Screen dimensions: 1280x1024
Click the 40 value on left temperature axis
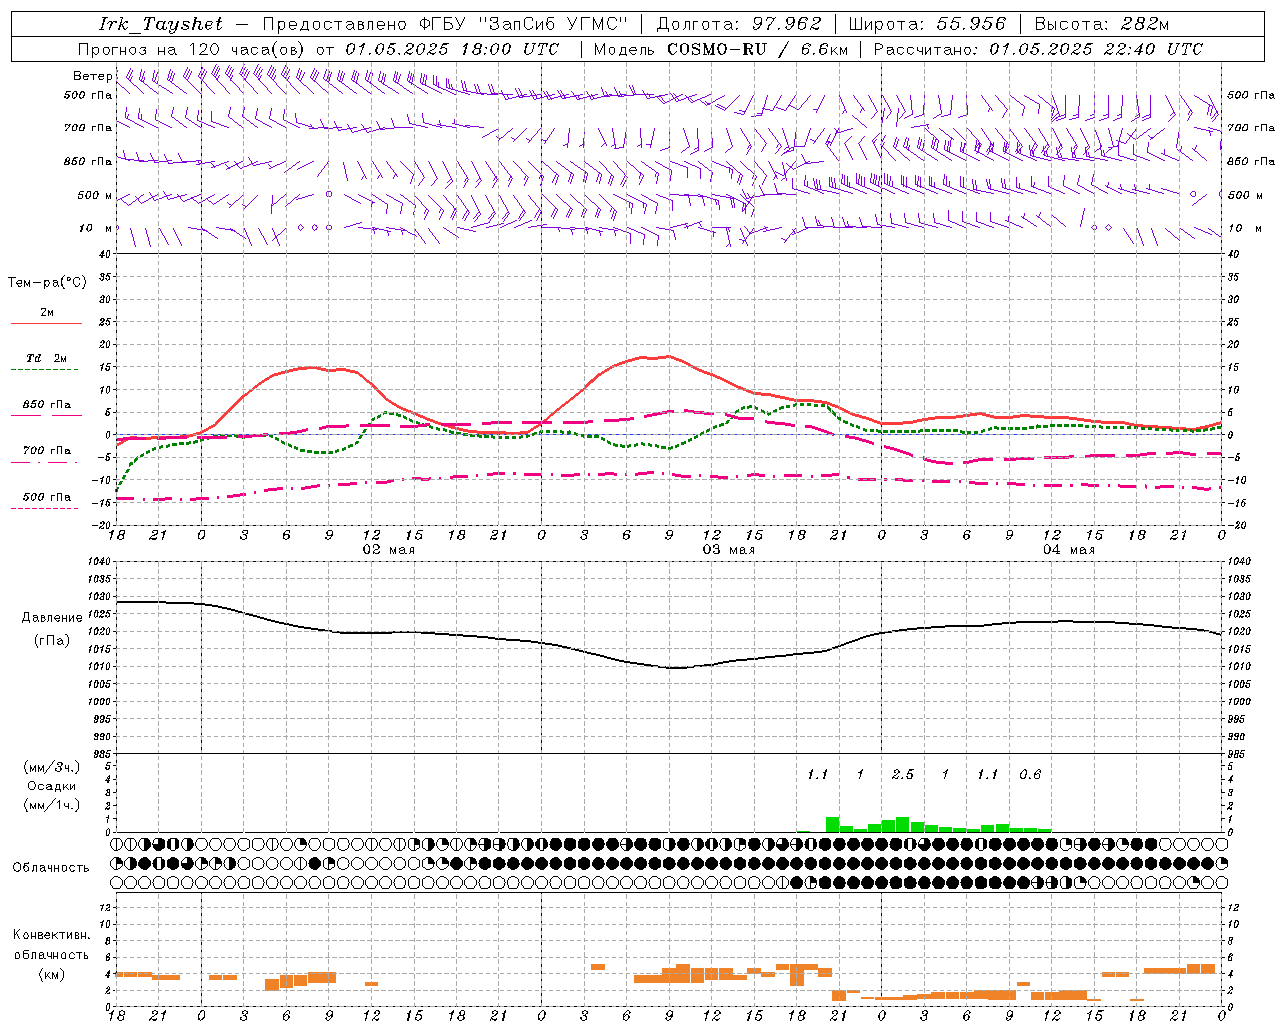(105, 254)
